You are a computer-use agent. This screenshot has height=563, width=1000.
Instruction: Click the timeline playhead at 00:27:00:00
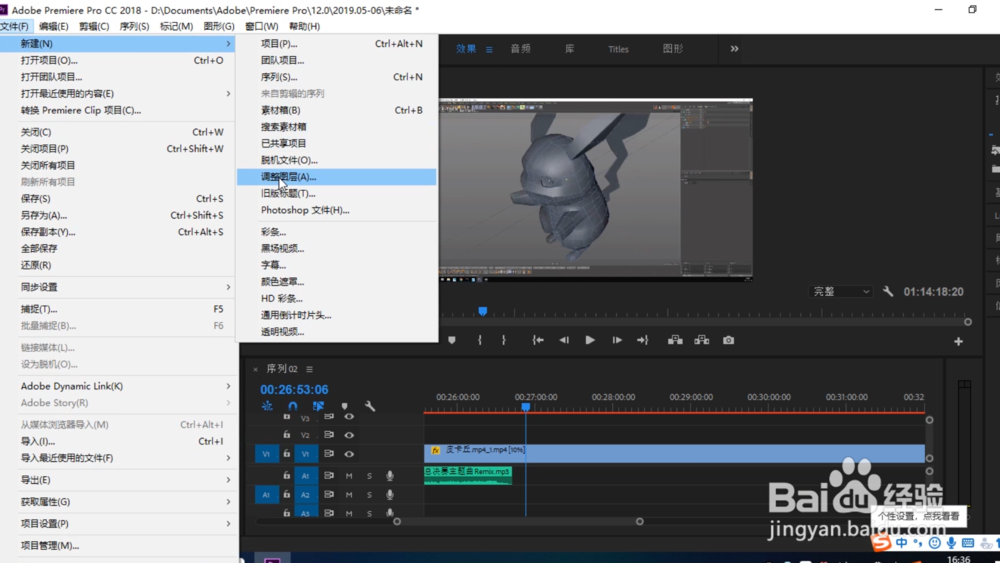[x=526, y=407]
